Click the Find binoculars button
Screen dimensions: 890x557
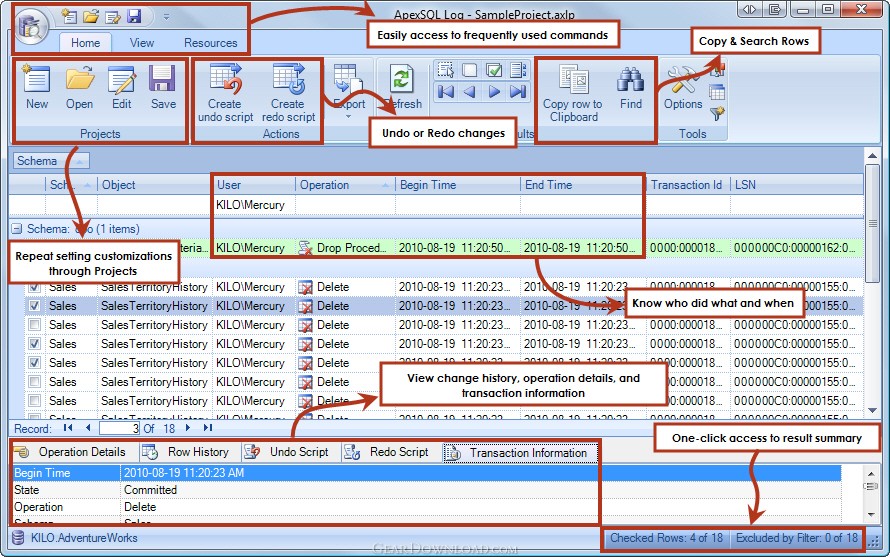(x=631, y=87)
